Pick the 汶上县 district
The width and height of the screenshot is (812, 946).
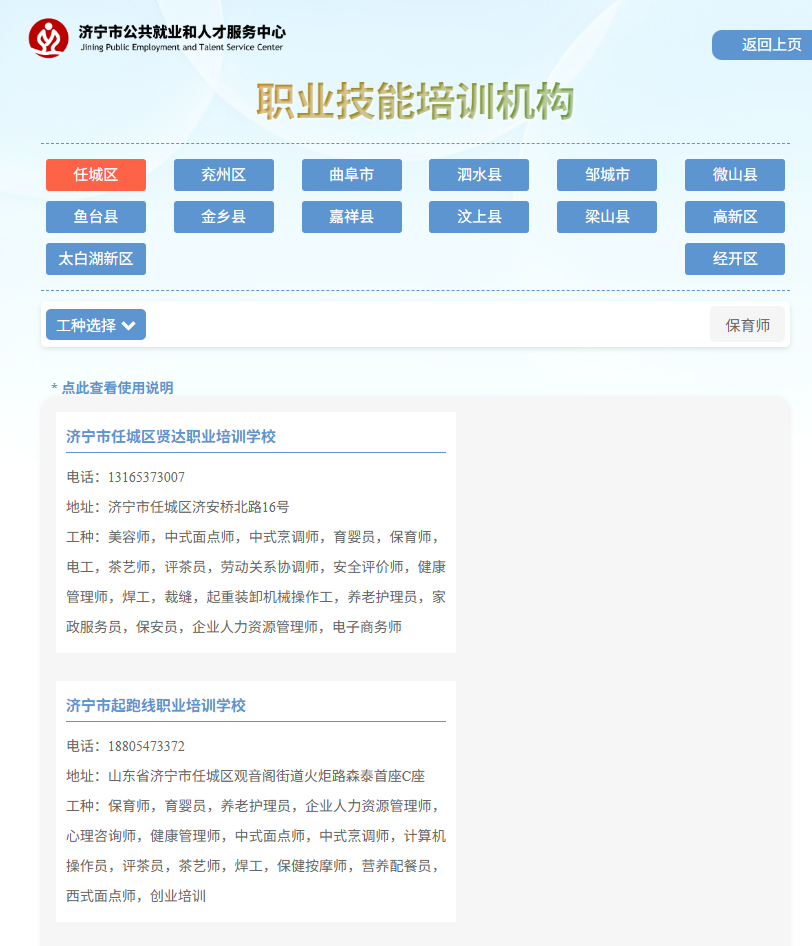click(x=479, y=217)
